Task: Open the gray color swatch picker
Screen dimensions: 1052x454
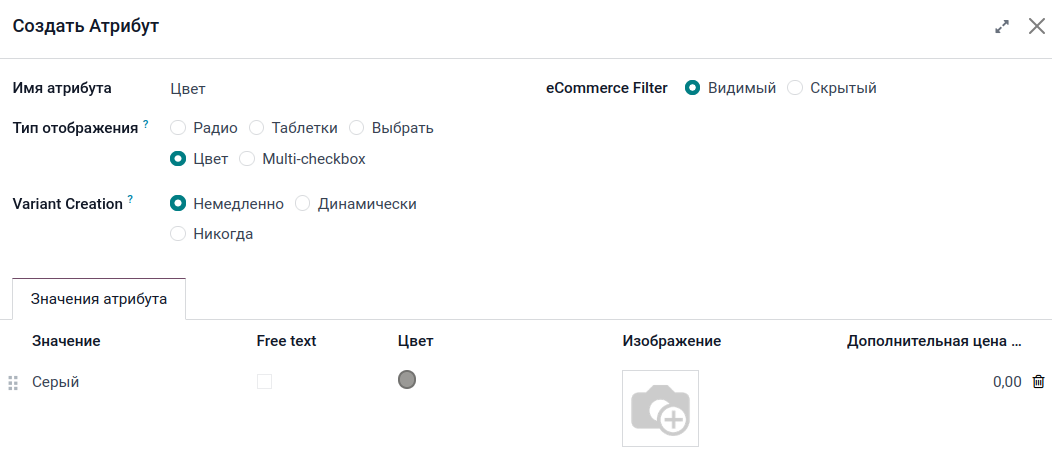Action: coord(407,380)
